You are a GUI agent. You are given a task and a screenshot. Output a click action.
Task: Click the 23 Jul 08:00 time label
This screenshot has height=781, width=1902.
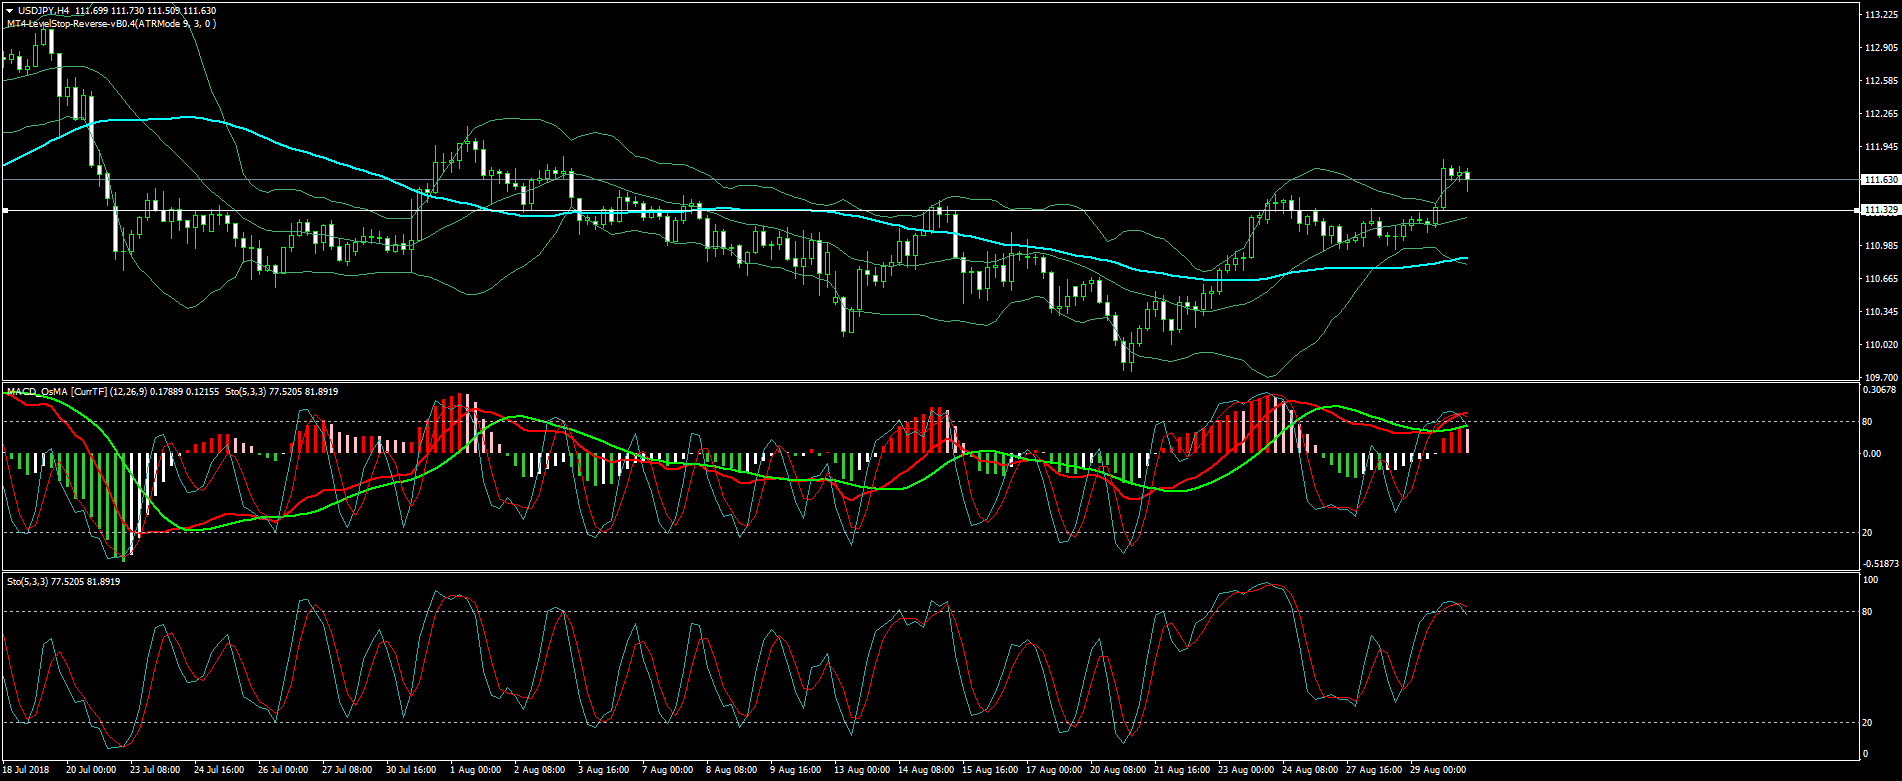155,770
